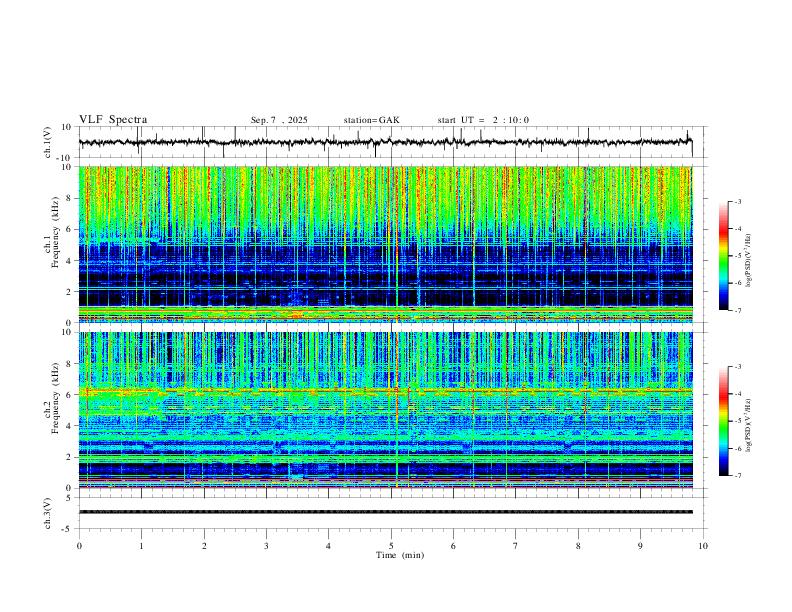Viewport: 792px width, 612px height.
Task: Click the "-5" tick on ch.2 colorbar
Action: (737, 421)
